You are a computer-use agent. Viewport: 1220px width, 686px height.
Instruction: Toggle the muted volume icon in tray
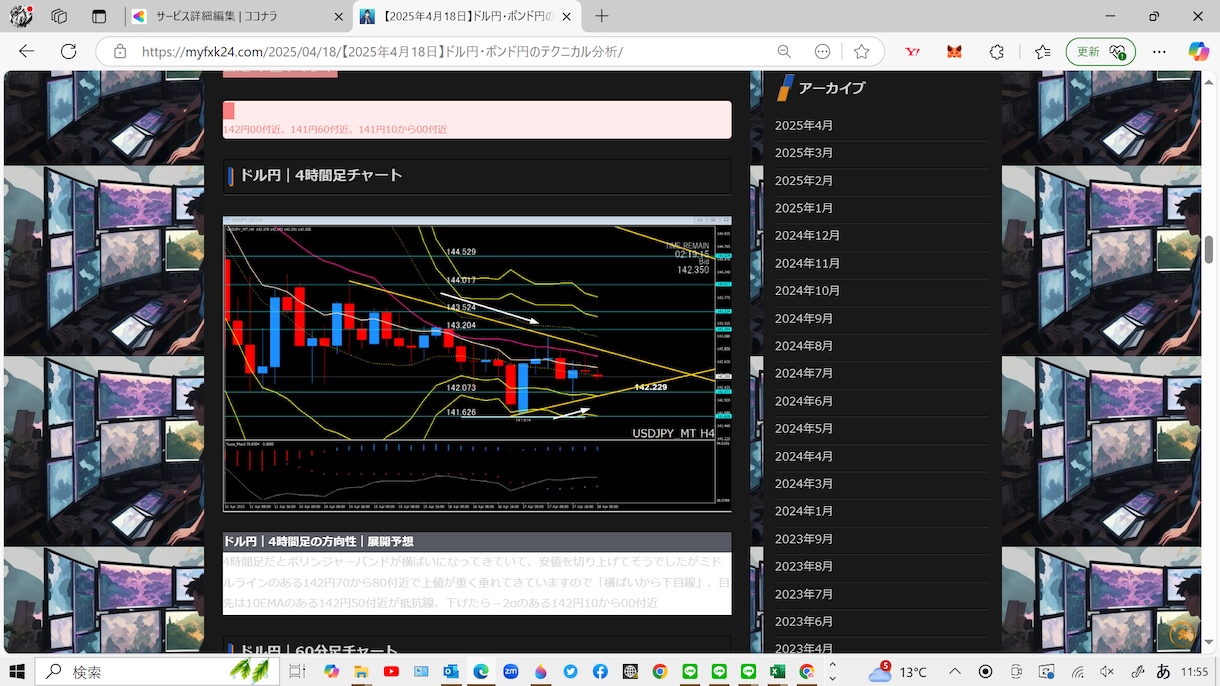coord(1106,671)
